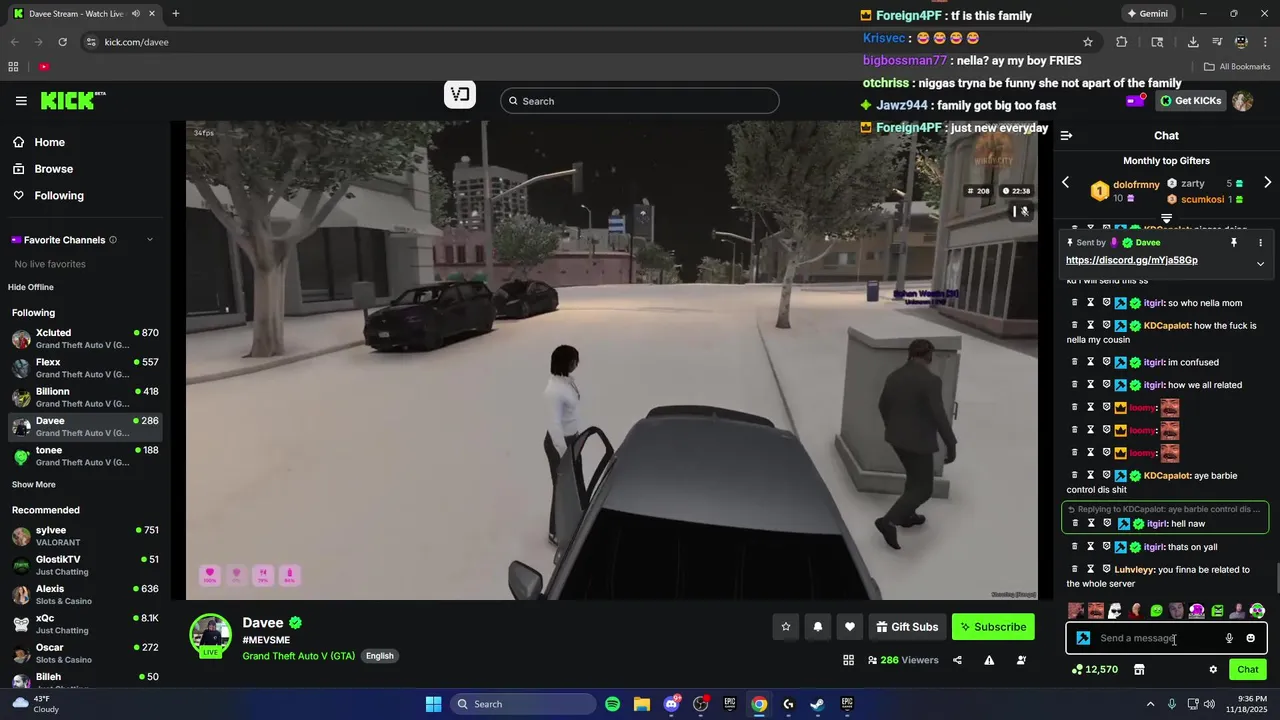This screenshot has width=1280, height=720.
Task: Open Discord from the taskbar
Action: tap(671, 704)
